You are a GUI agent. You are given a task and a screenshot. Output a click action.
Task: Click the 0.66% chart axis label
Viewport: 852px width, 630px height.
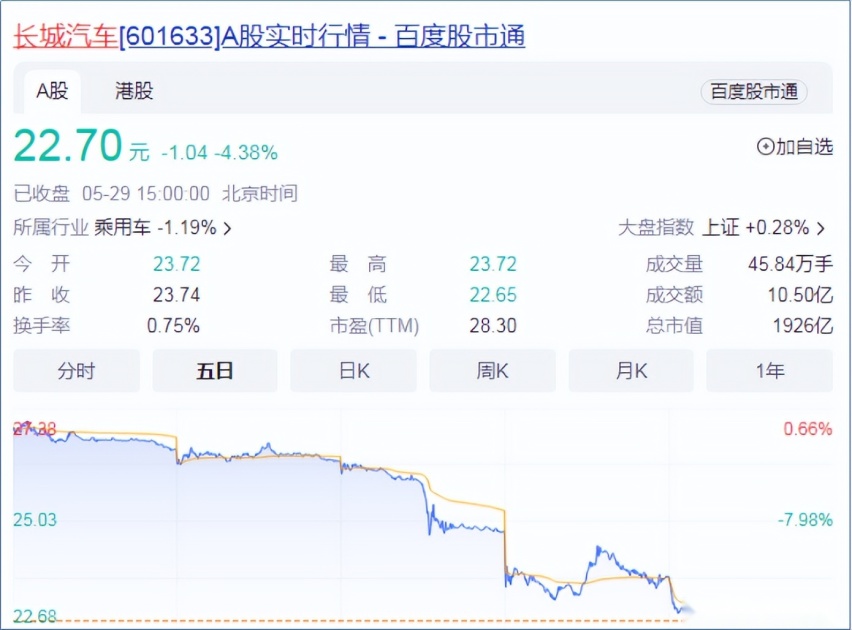pyautogui.click(x=807, y=429)
